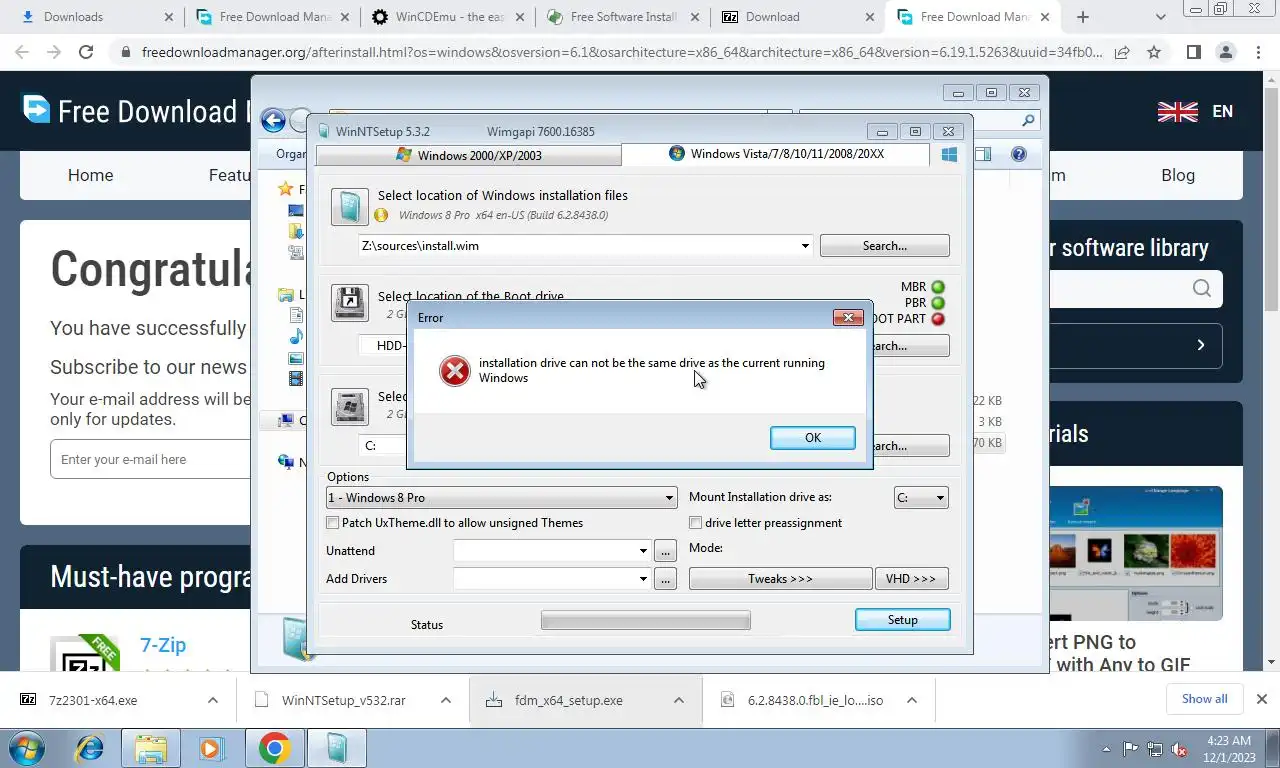Click Search for Windows installation files
This screenshot has height=768, width=1280.
tap(884, 246)
